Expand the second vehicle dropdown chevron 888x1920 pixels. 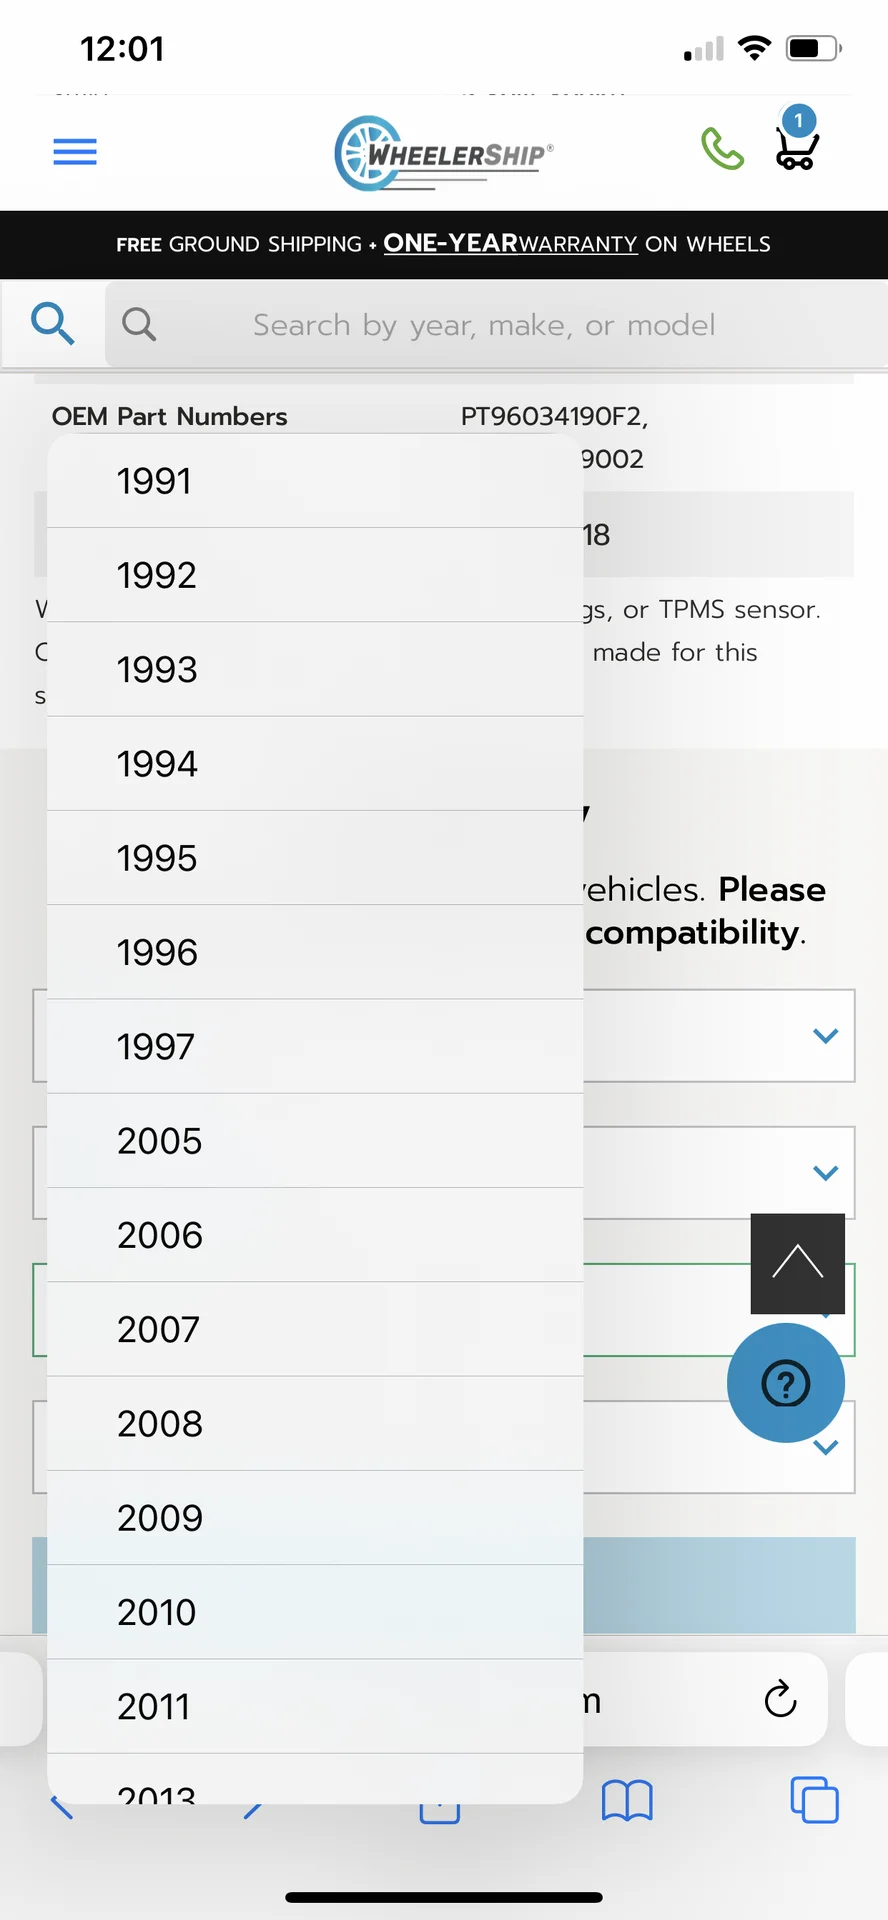[x=825, y=1173]
